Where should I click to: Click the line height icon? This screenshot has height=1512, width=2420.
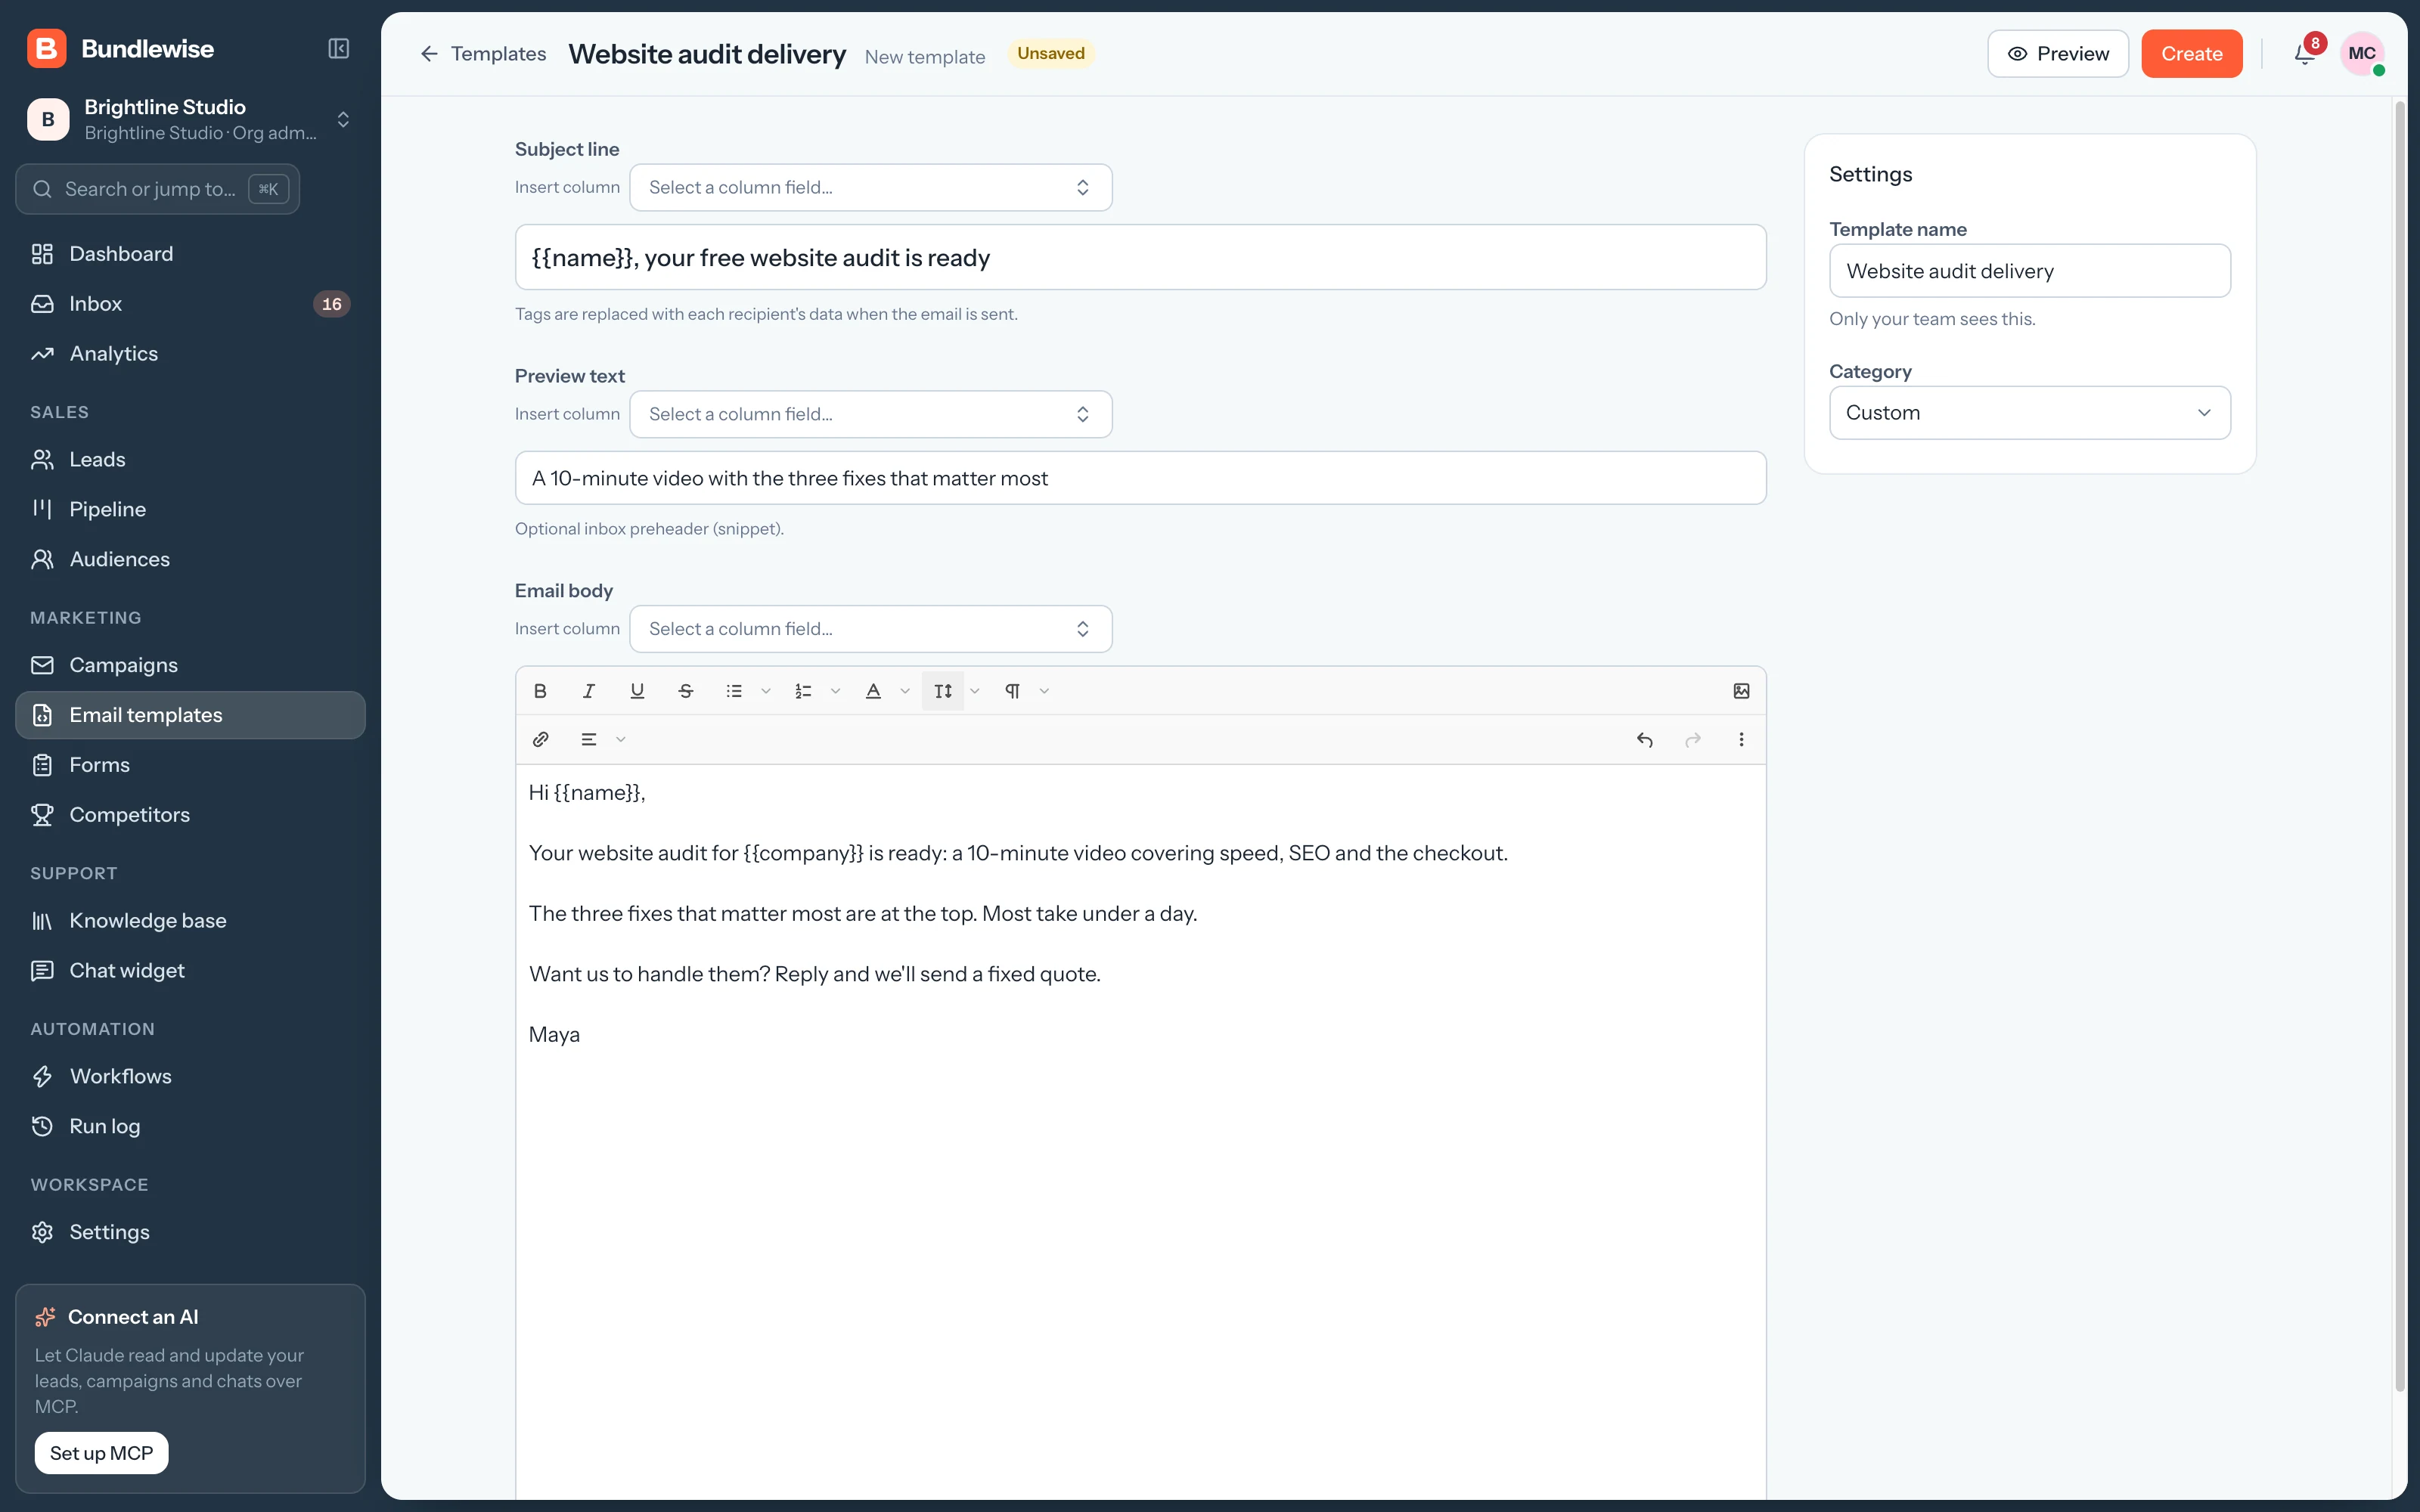943,691
